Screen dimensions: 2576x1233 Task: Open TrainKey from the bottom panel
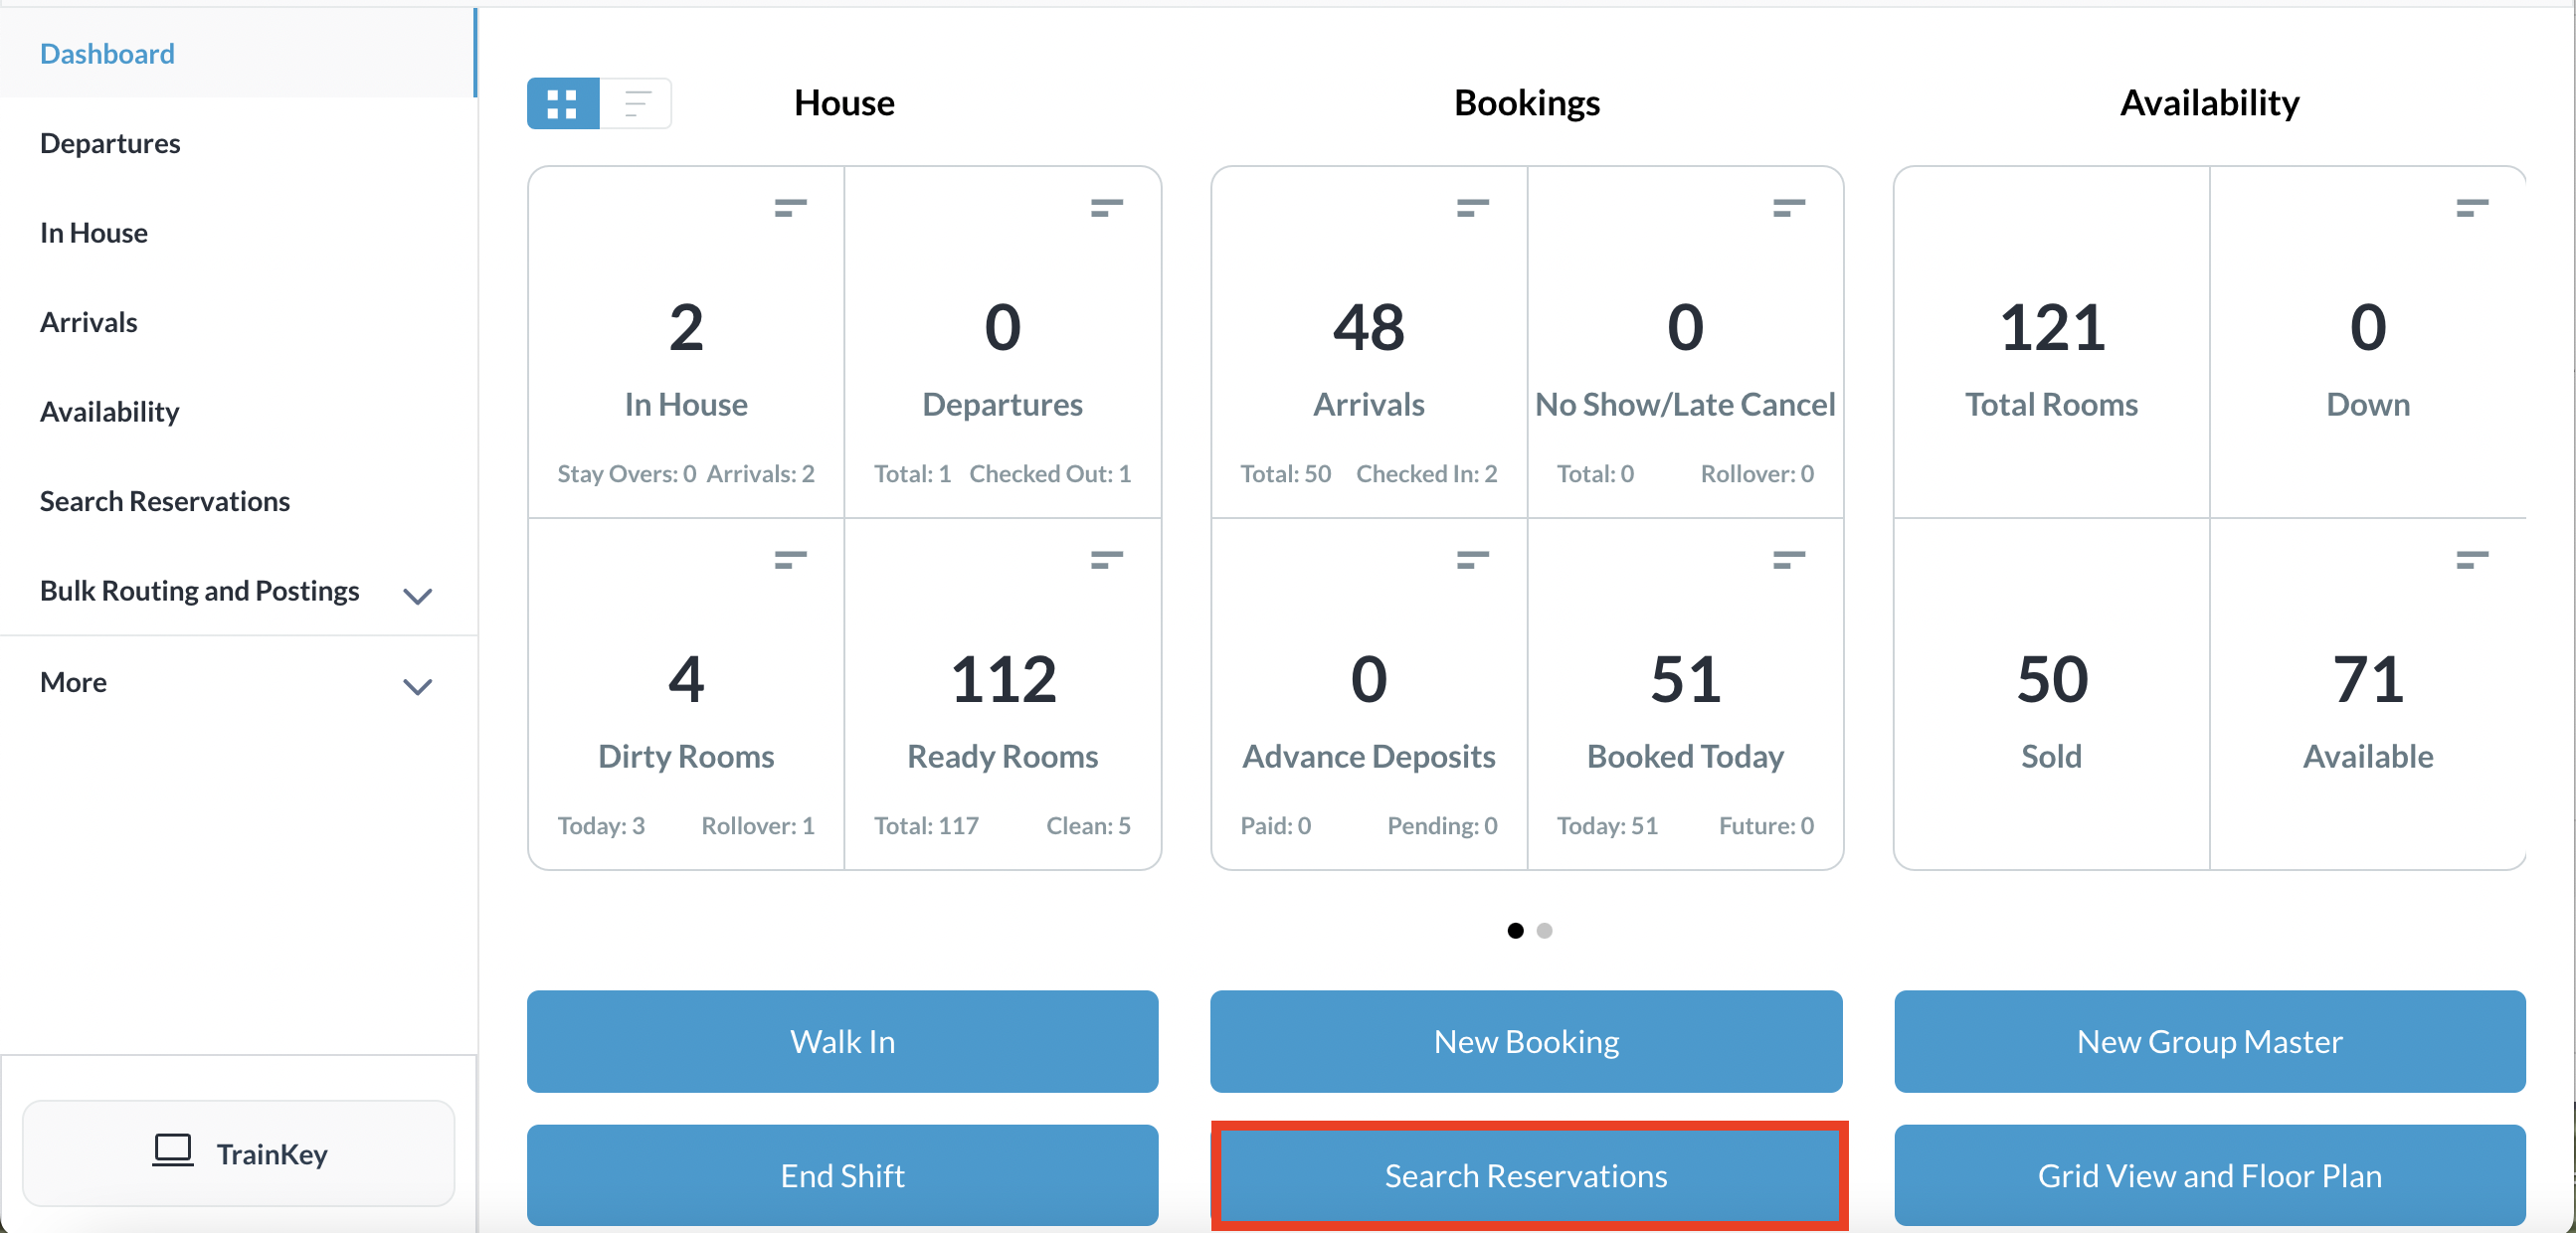[239, 1153]
